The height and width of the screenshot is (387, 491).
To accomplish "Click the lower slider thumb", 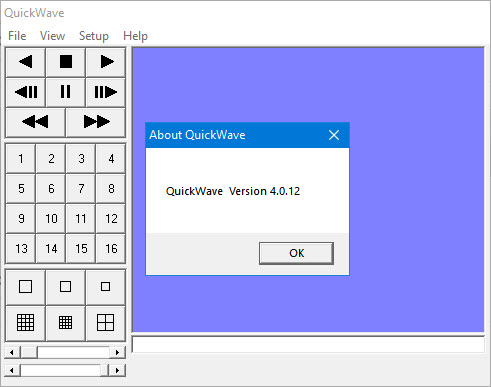I will point(104,370).
